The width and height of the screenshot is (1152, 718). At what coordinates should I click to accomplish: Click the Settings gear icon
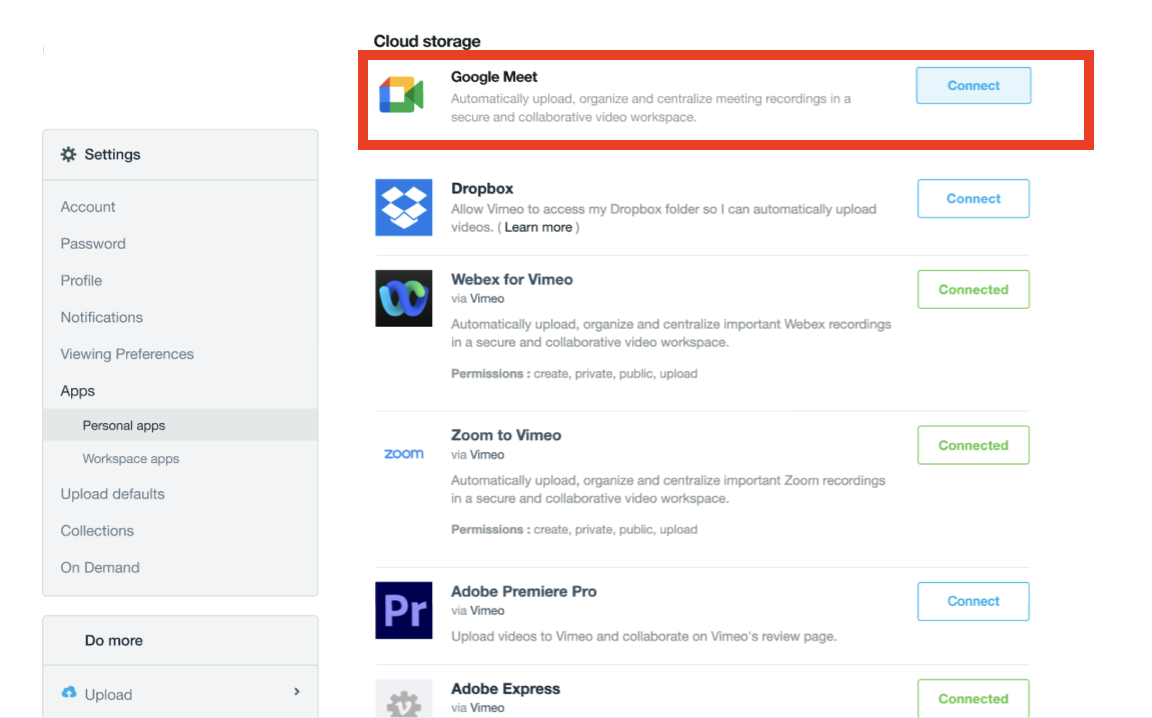pyautogui.click(x=68, y=154)
